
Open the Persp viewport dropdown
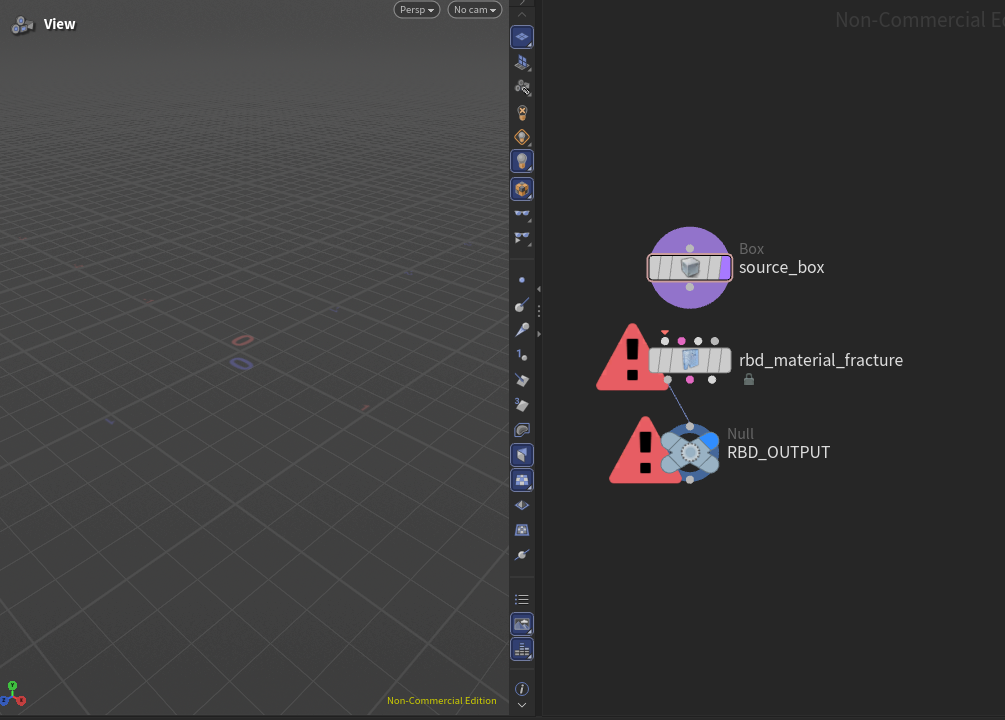tap(417, 10)
